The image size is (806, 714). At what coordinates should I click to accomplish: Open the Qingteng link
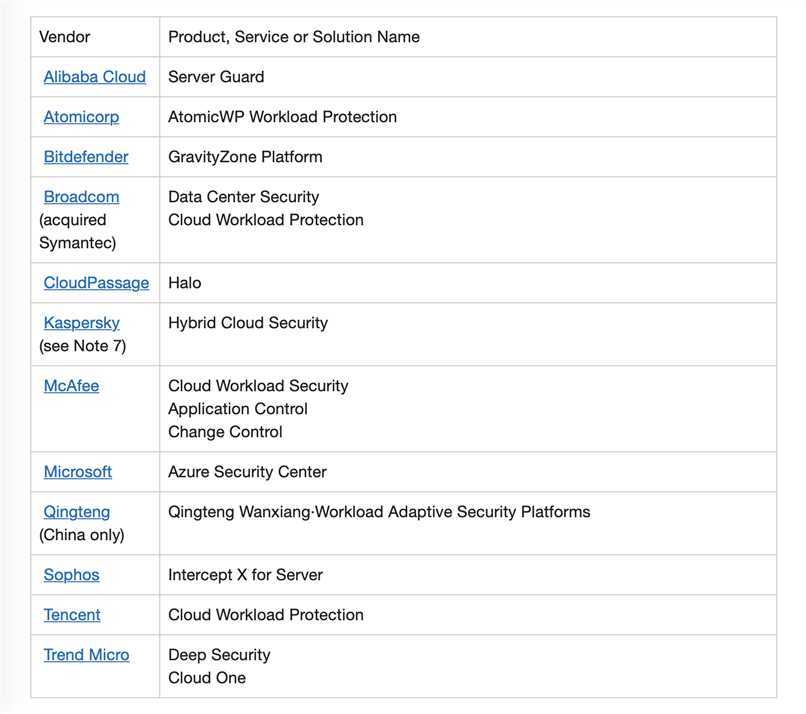(77, 512)
